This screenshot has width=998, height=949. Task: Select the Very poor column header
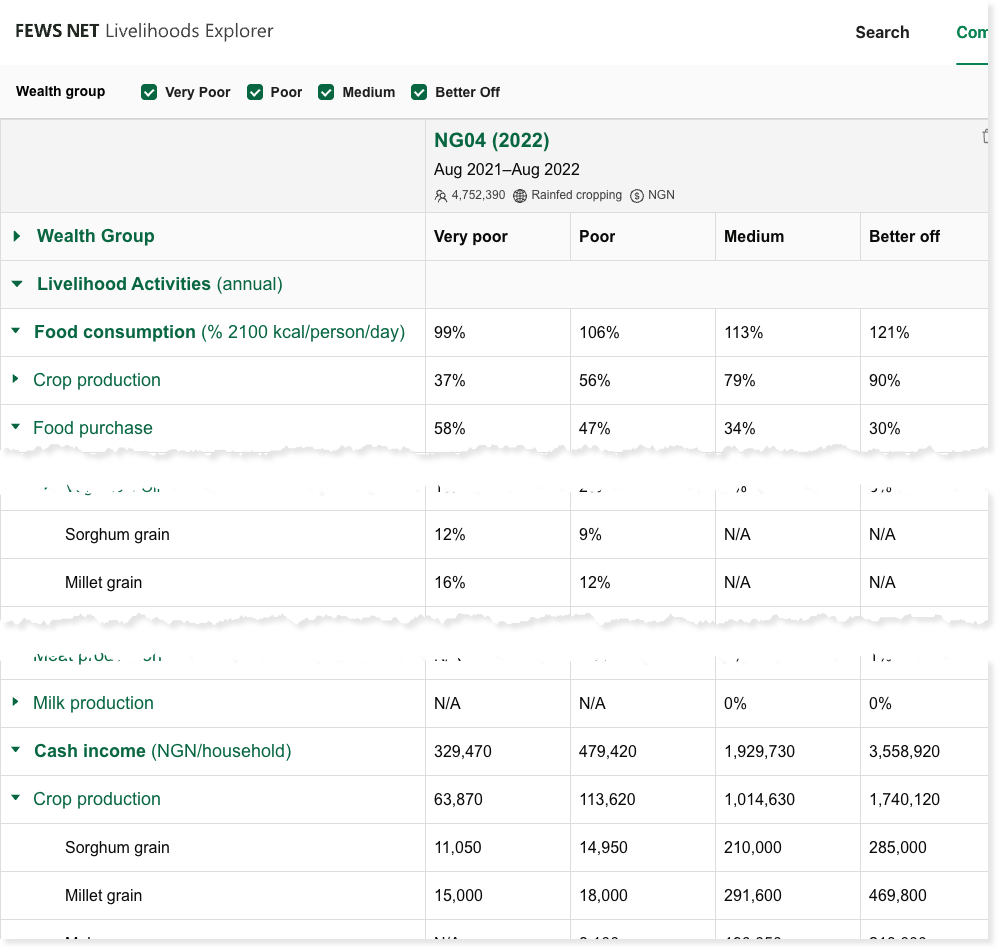coord(471,237)
